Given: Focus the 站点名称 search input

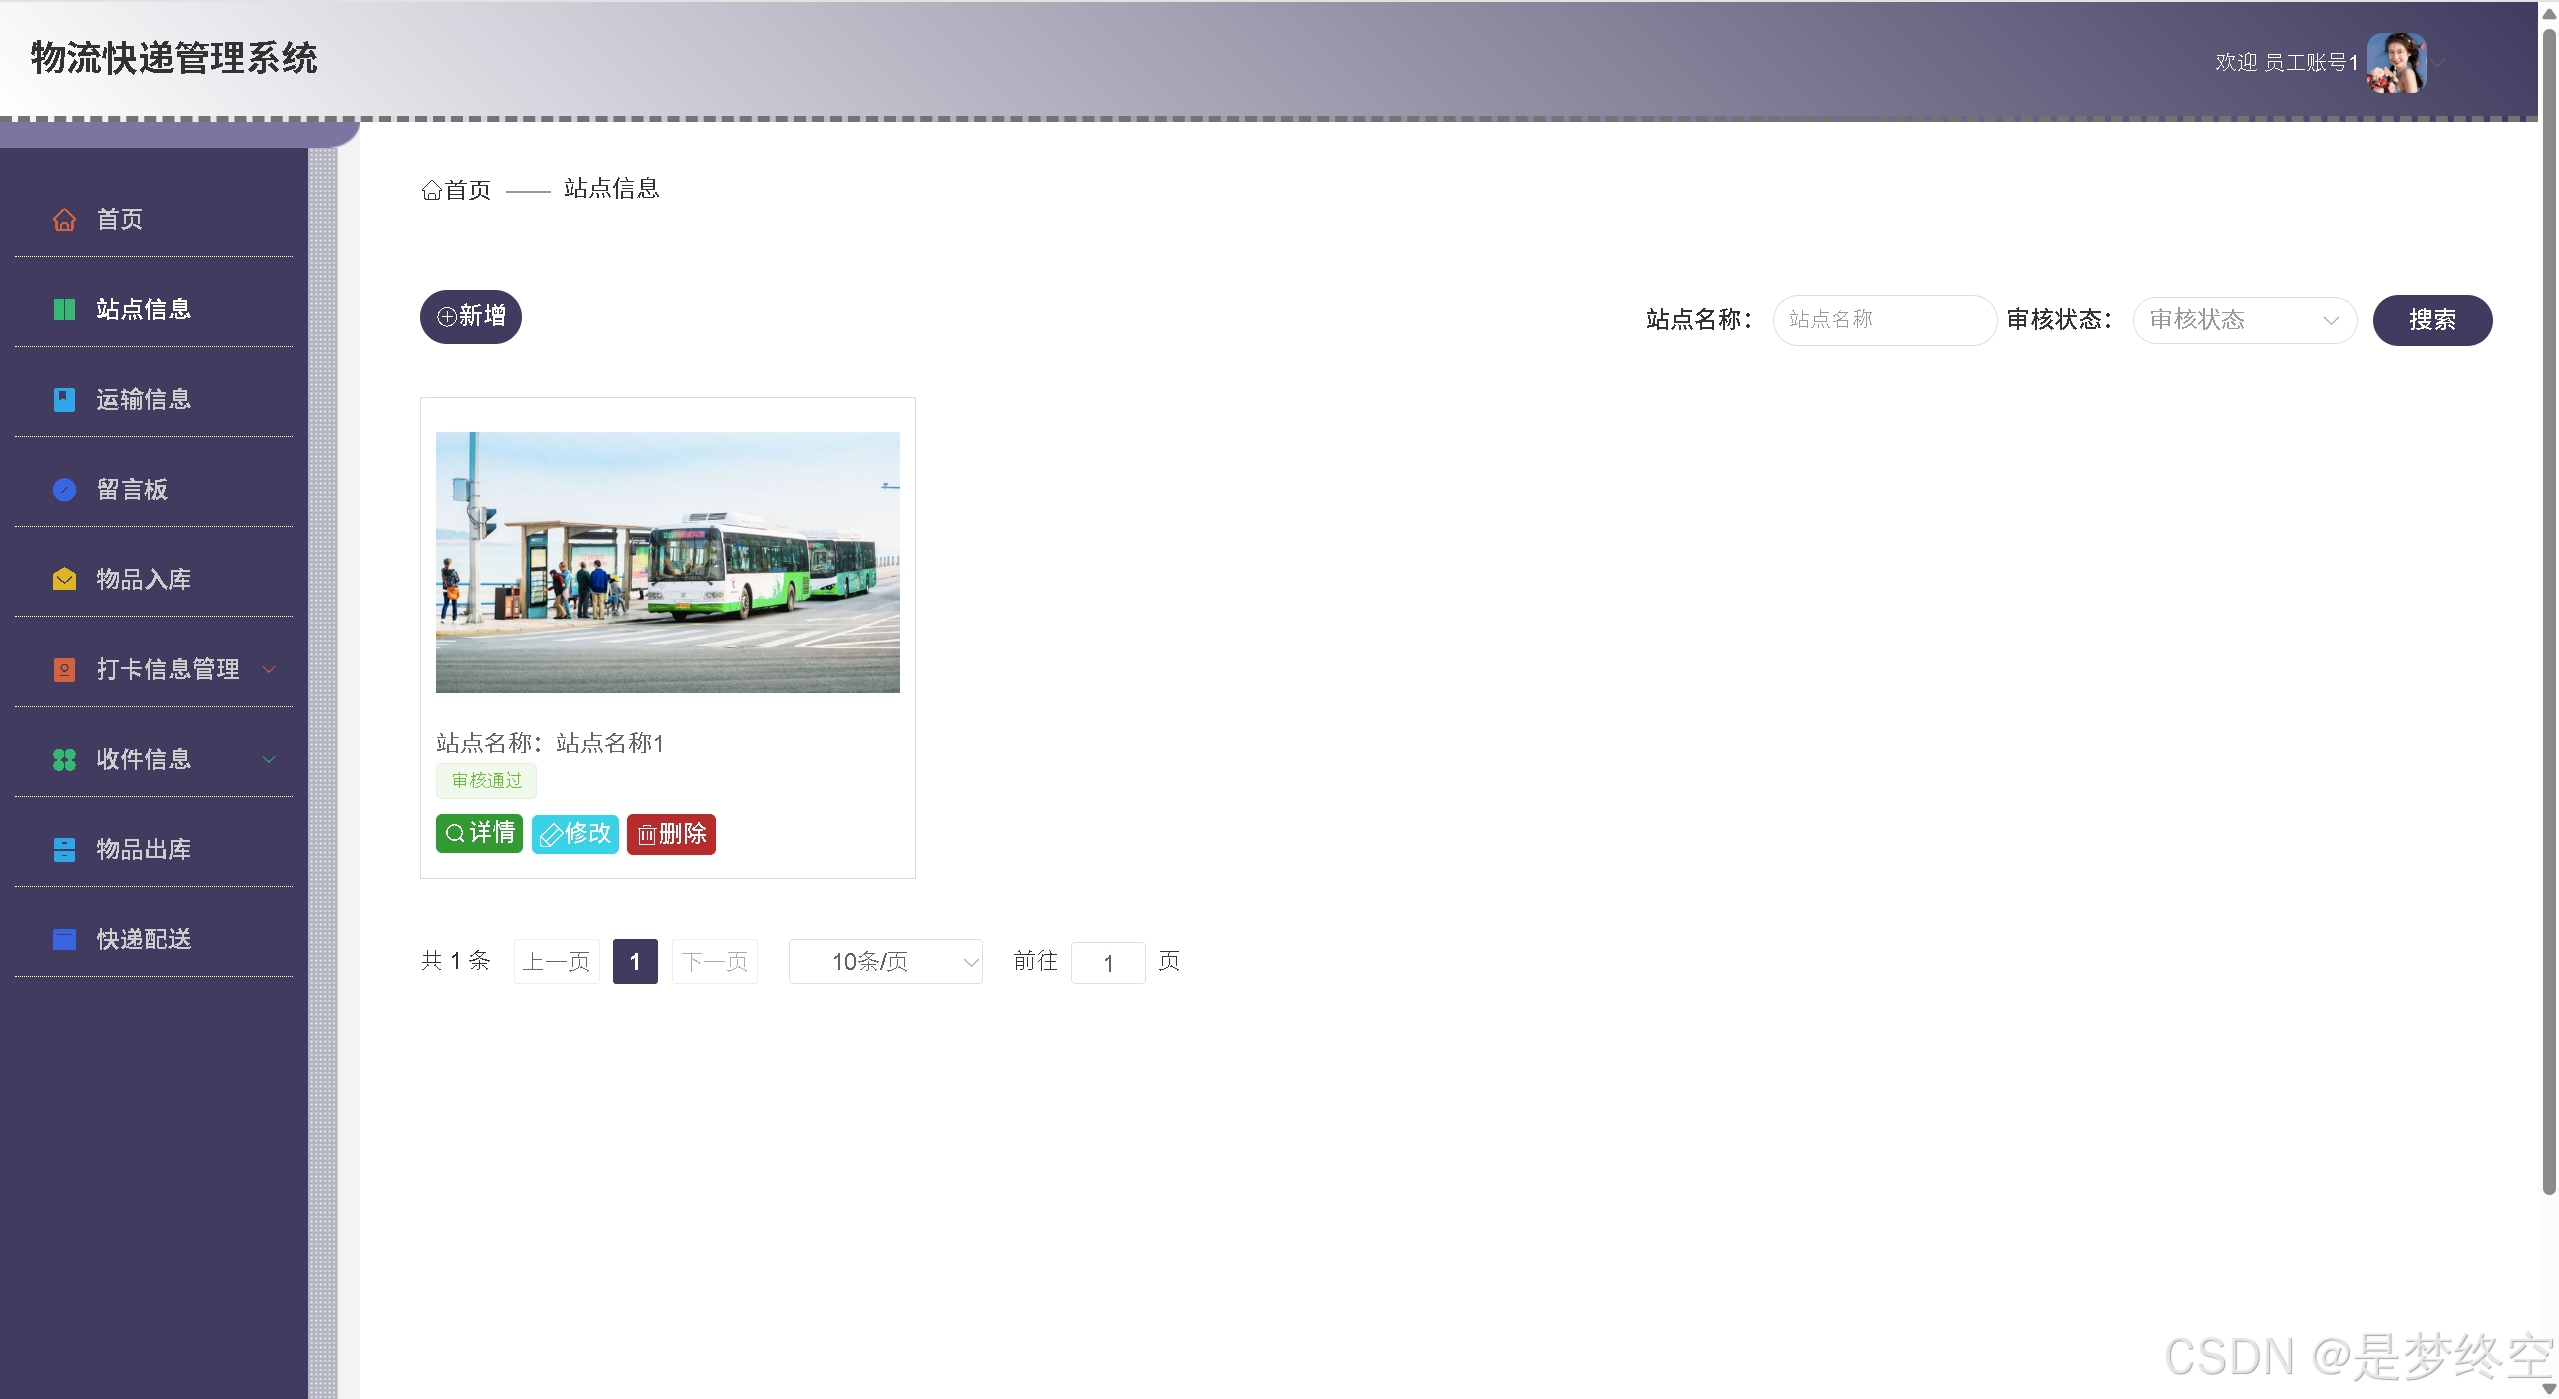Looking at the screenshot, I should tap(1883, 320).
